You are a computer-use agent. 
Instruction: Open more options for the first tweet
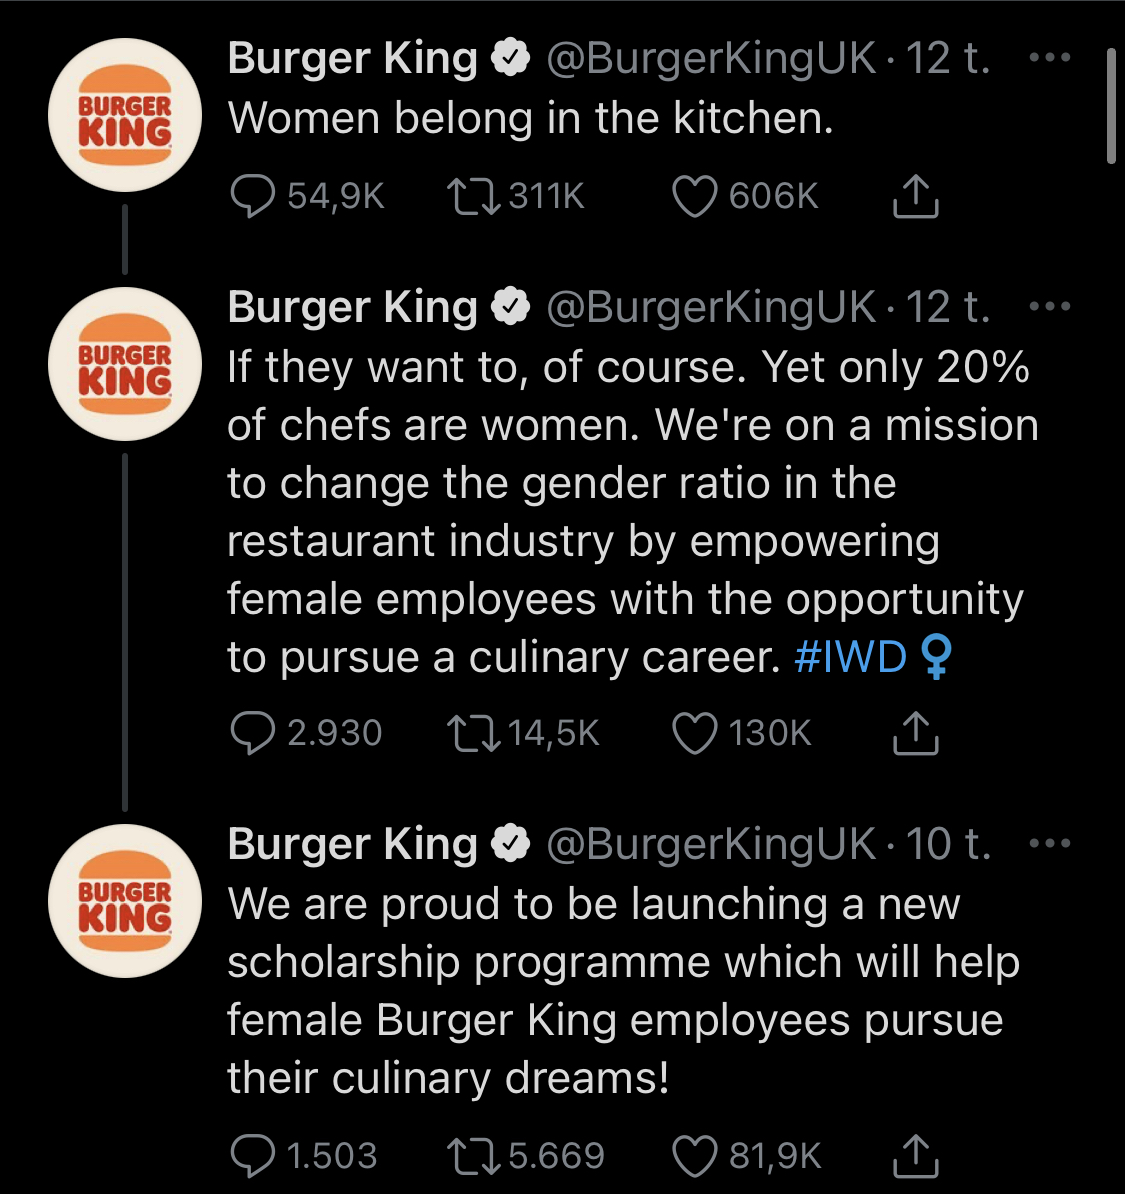[1049, 58]
